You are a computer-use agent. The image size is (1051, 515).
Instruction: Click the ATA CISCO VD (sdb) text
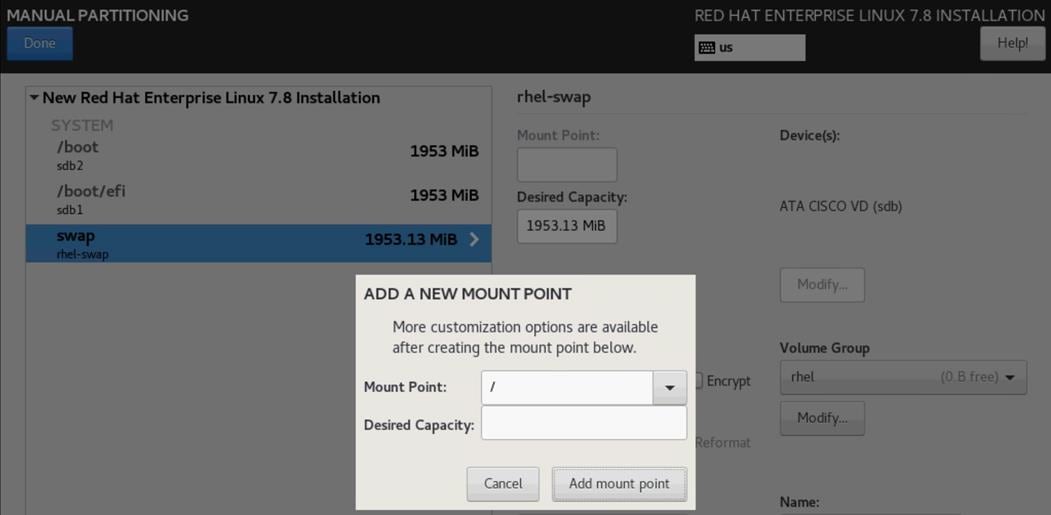click(841, 207)
